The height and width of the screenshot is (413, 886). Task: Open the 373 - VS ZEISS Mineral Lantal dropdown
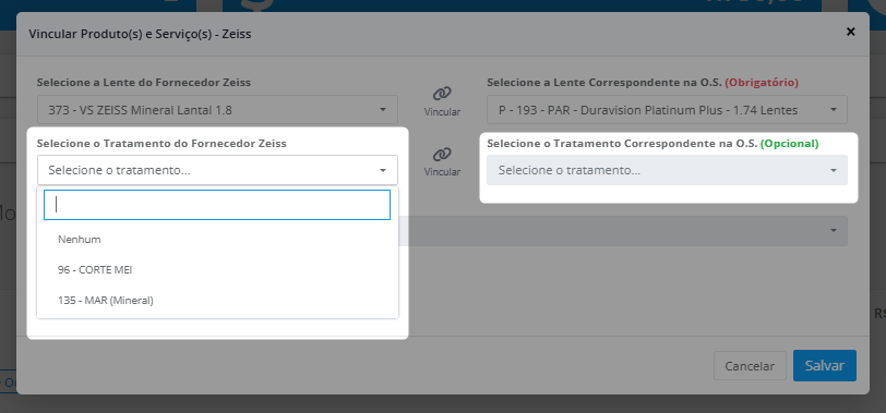pyautogui.click(x=218, y=110)
